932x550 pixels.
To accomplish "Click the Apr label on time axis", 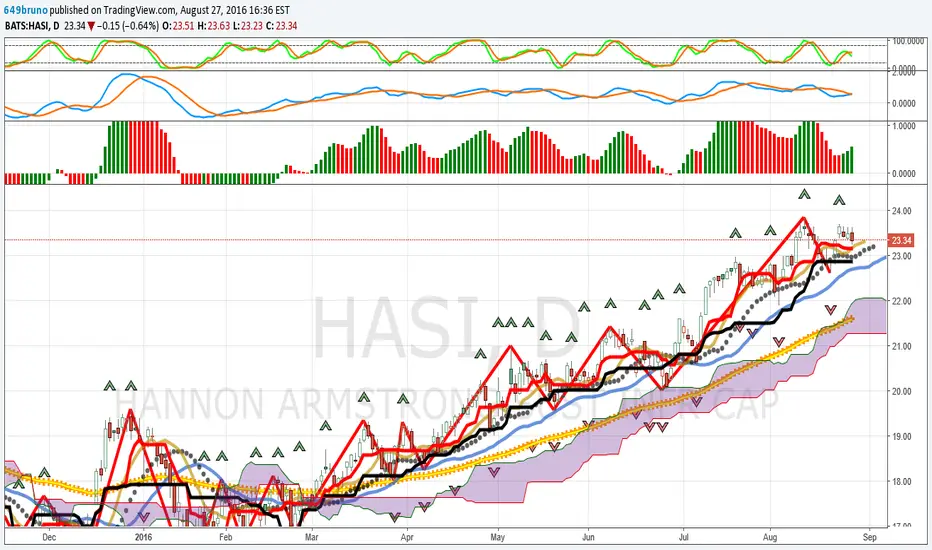I will 407,537.
